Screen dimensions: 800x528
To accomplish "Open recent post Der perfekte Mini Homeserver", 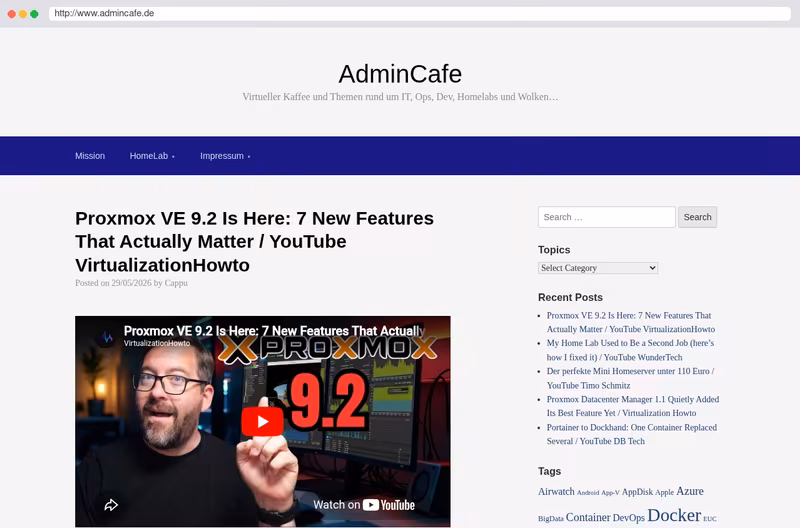I will click(x=630, y=378).
